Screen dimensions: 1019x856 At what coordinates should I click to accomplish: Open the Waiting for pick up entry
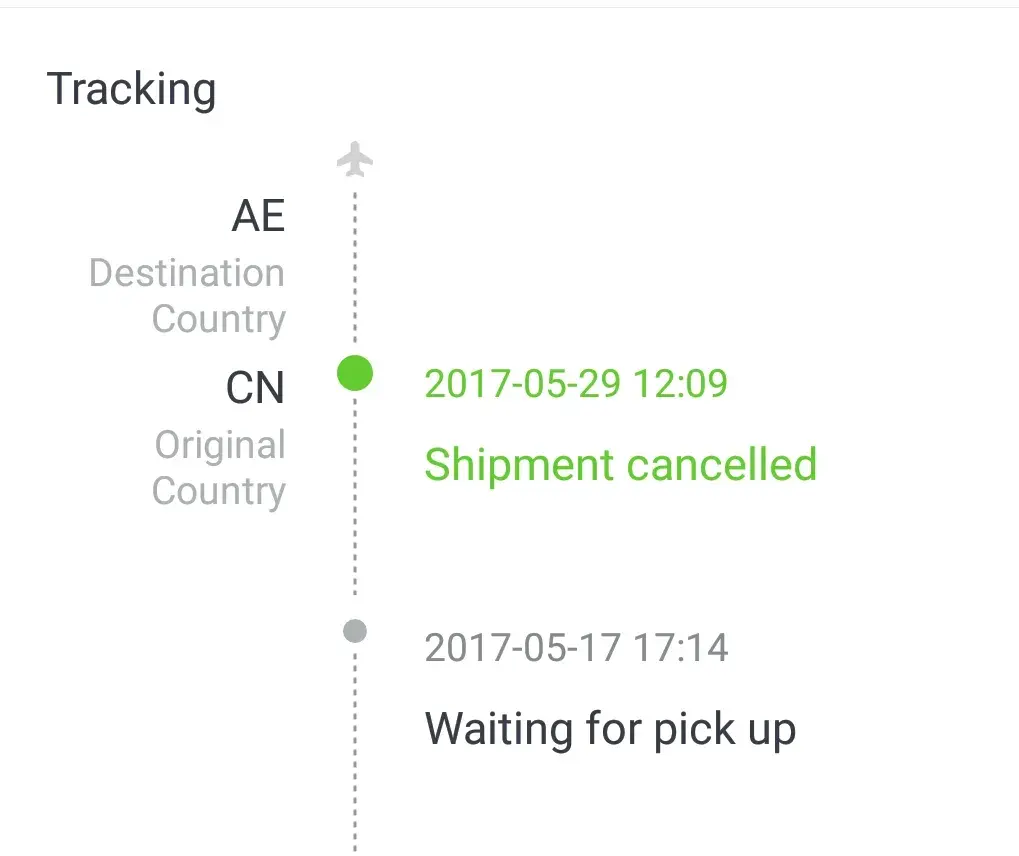[x=610, y=728]
